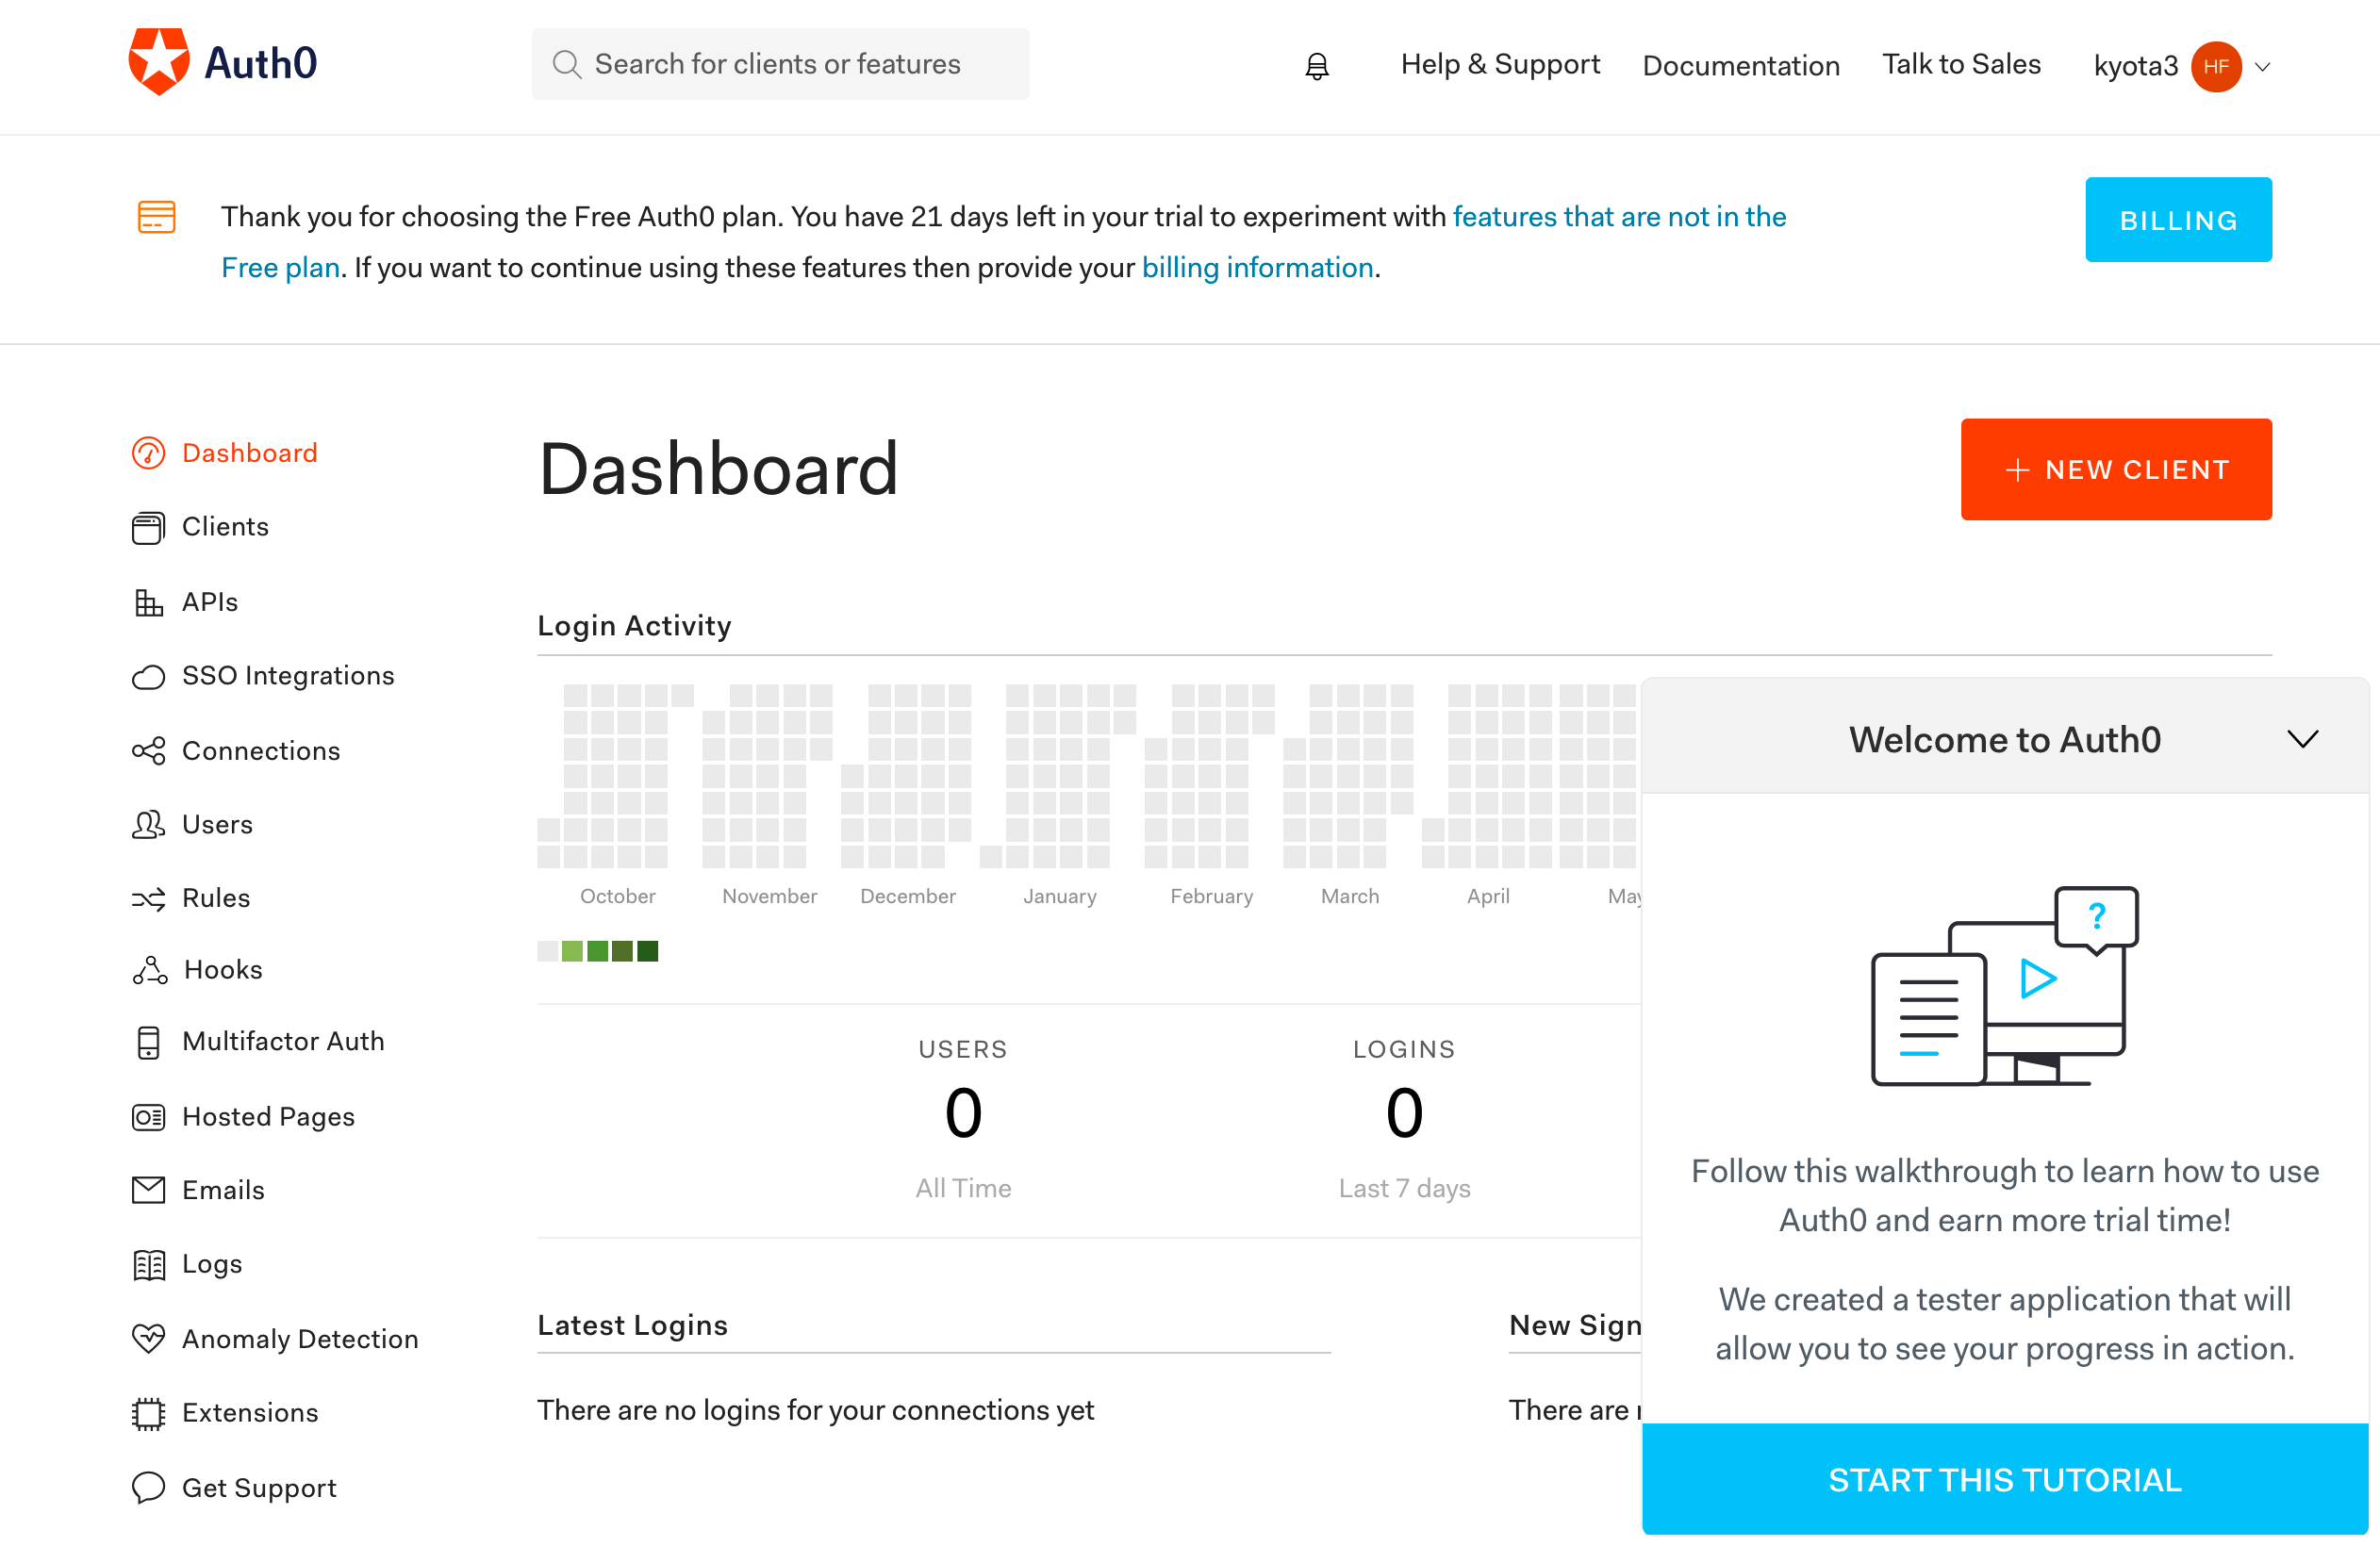Click the 'October' month label
This screenshot has height=1563, width=2380.
tap(618, 896)
